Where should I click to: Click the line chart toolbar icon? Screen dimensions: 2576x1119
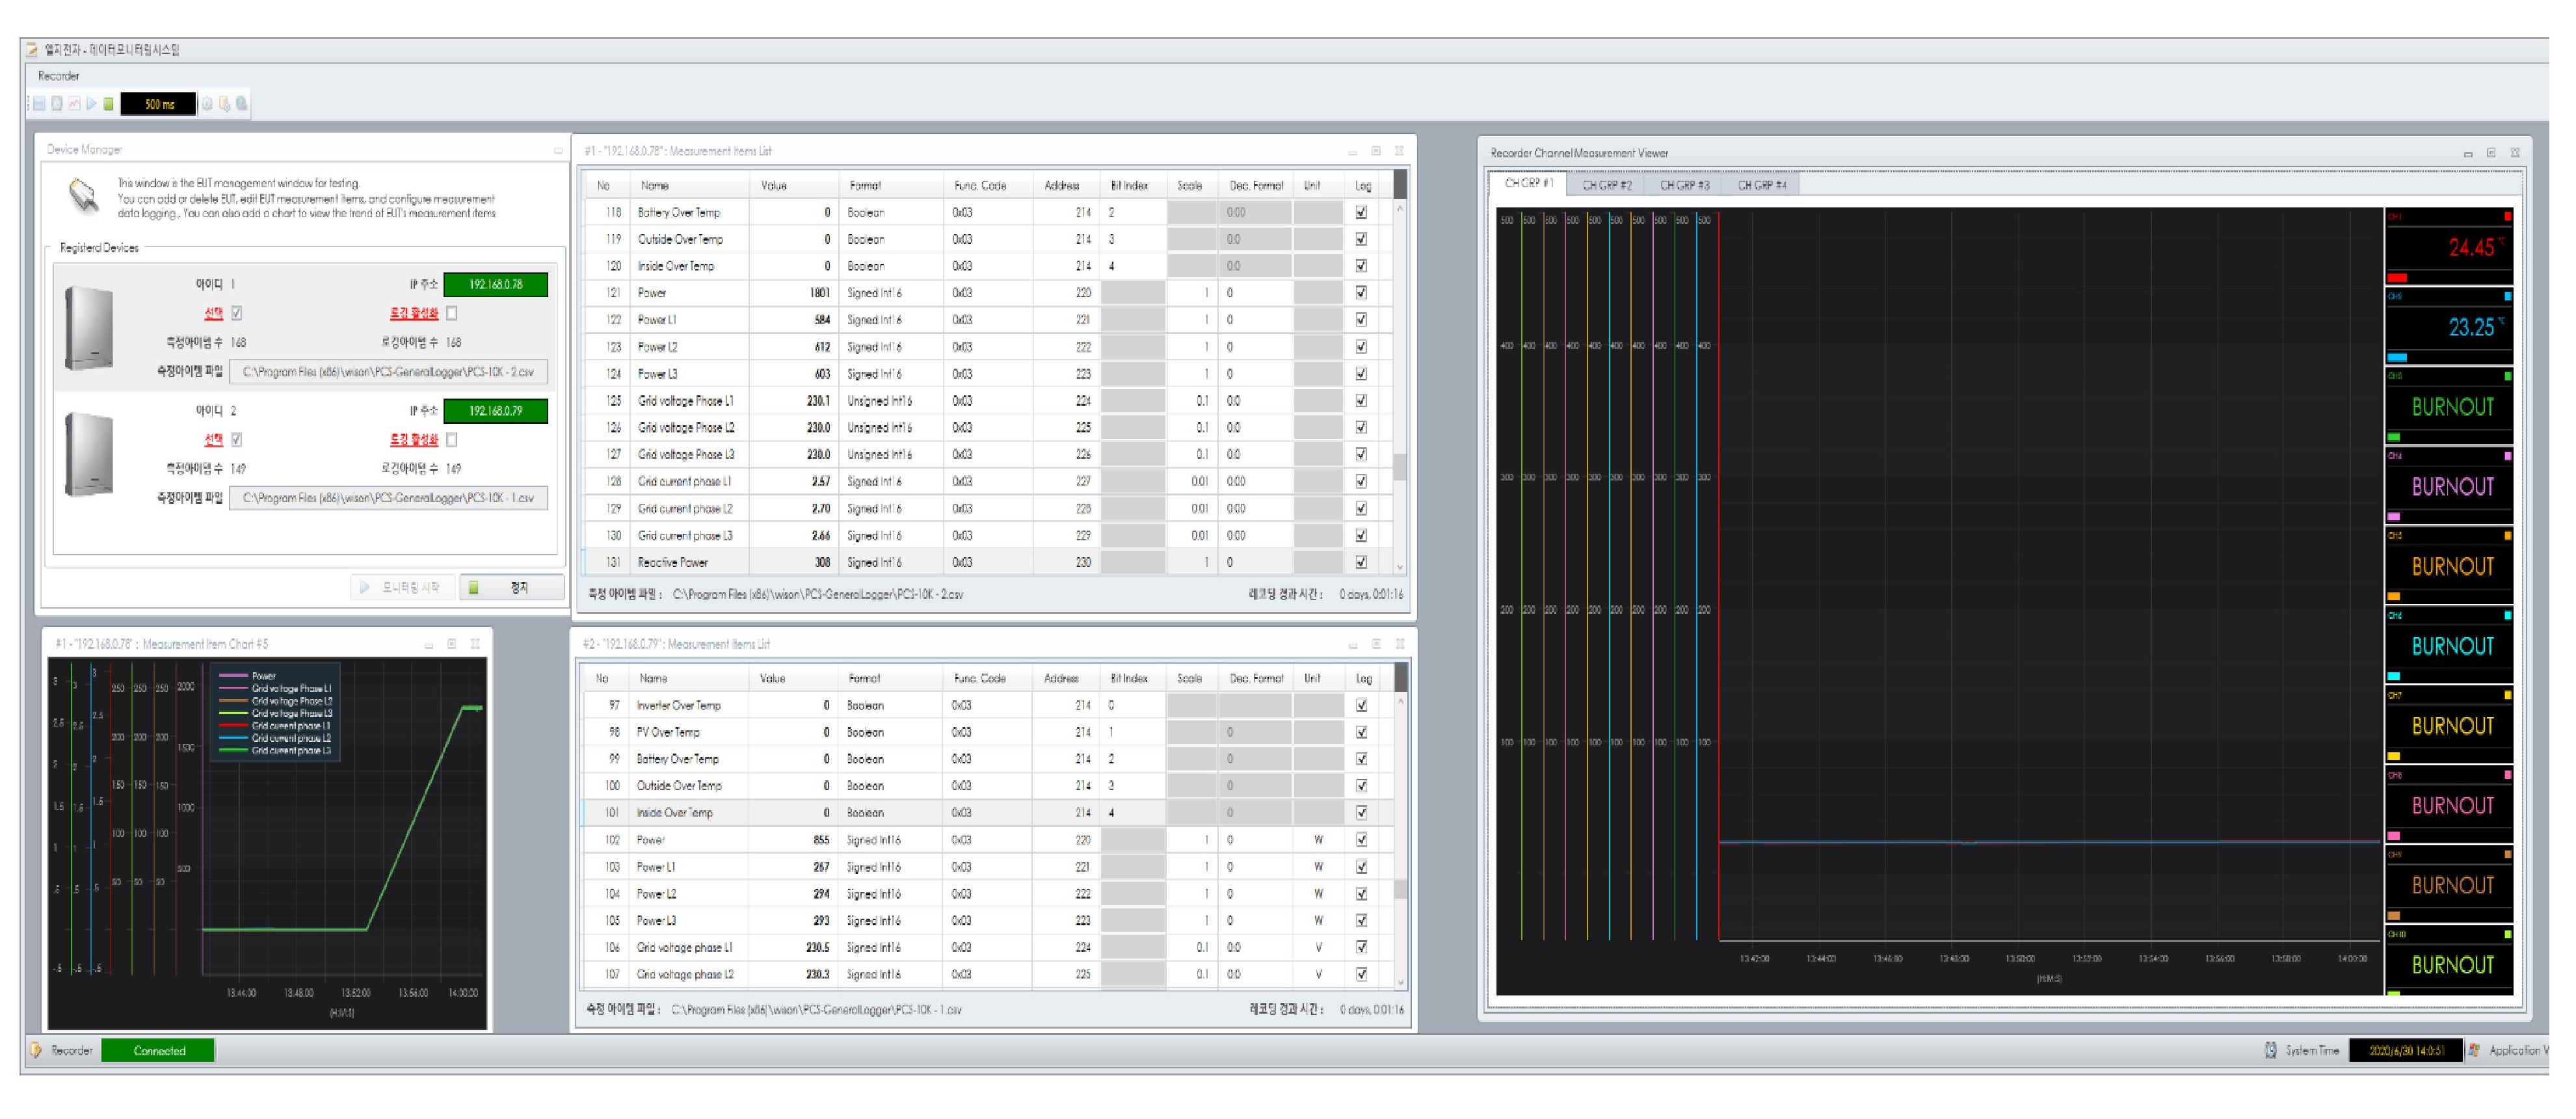pyautogui.click(x=74, y=104)
